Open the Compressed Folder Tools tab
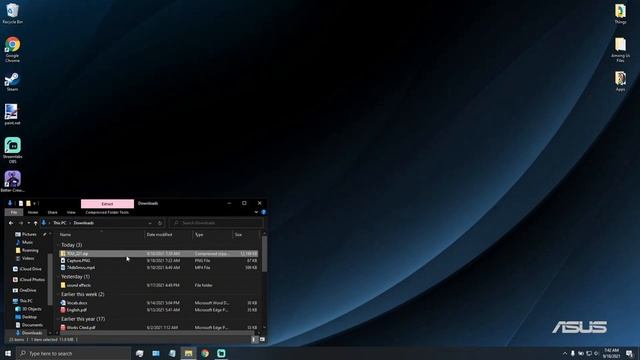Screen dimensions: 640x360 [x=107, y=212]
